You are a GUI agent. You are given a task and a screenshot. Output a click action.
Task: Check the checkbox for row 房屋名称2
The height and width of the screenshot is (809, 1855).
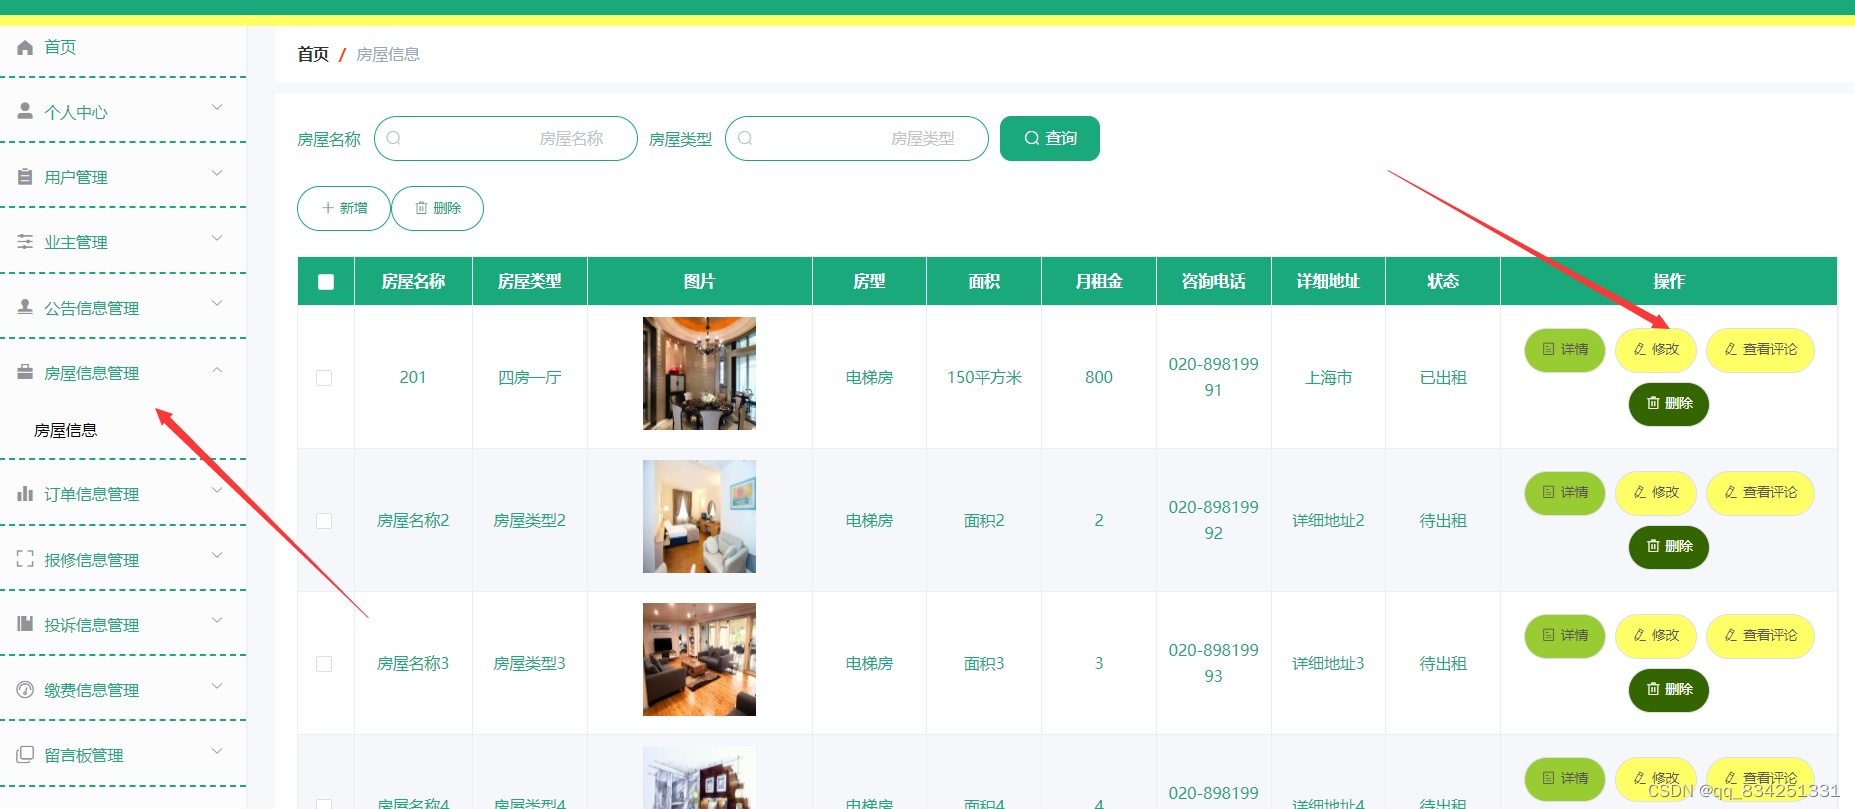[324, 521]
